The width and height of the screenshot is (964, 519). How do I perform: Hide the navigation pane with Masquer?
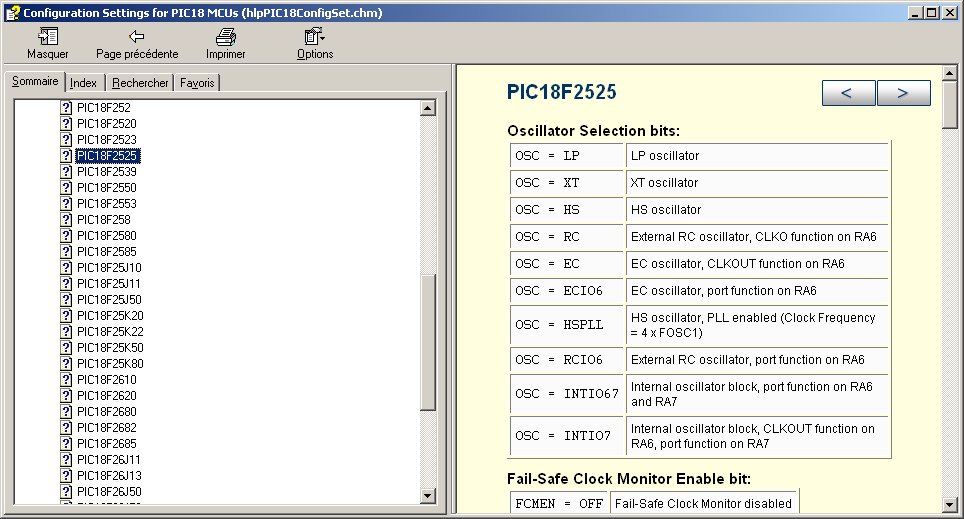[x=47, y=44]
